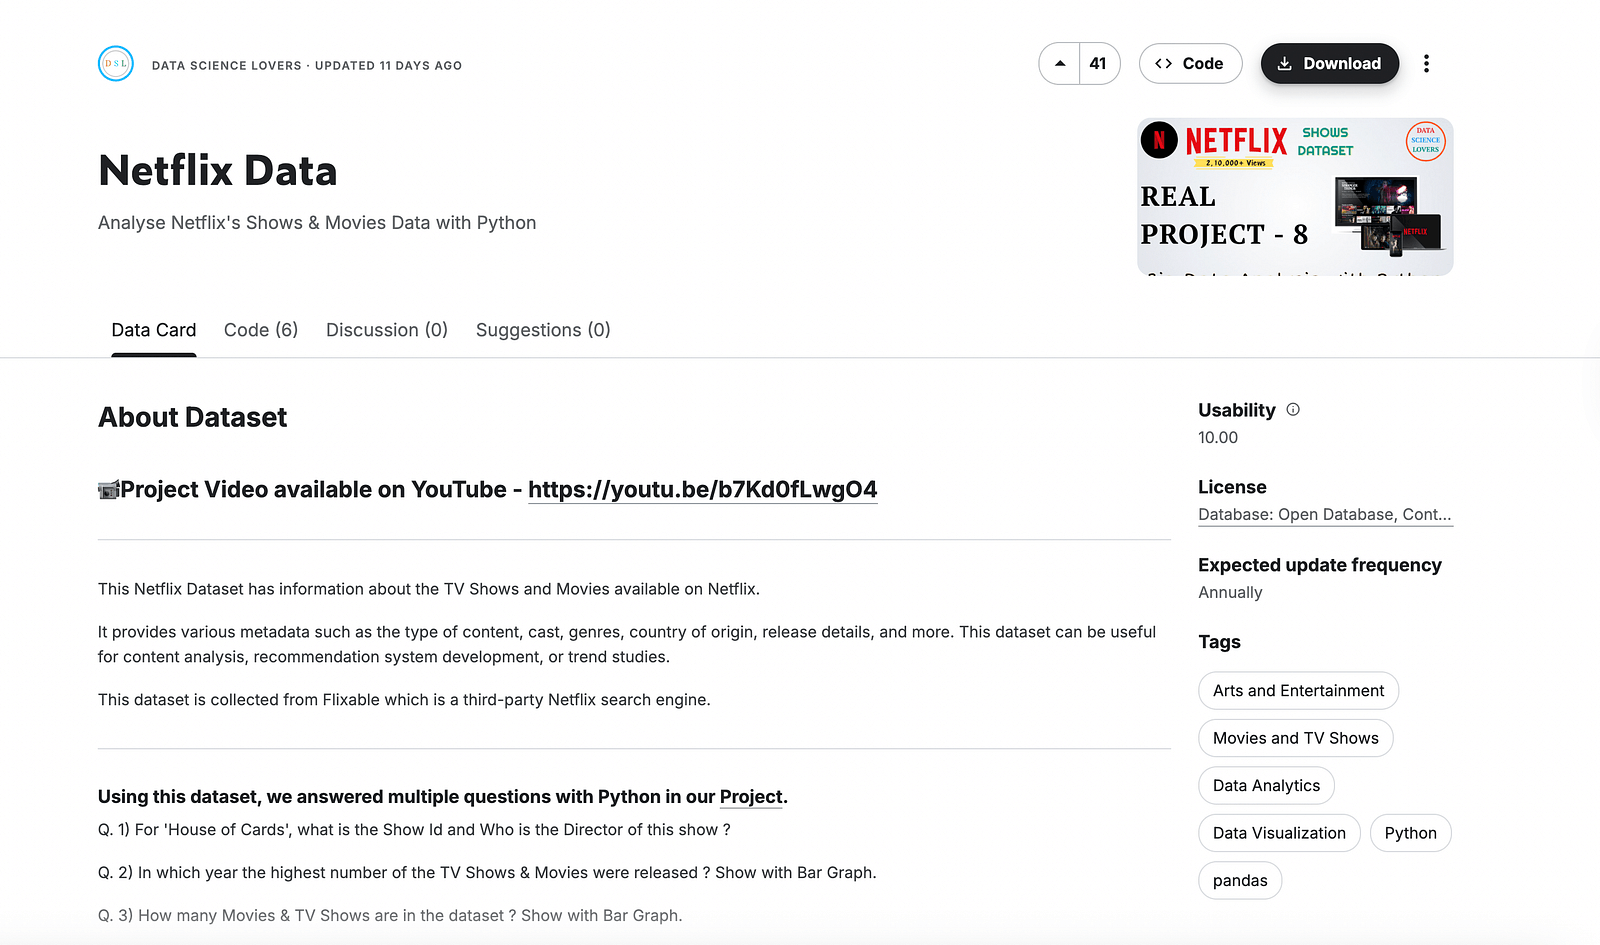Upvote the dataset with the arrow button
Image resolution: width=1600 pixels, height=945 pixels.
click(1060, 64)
